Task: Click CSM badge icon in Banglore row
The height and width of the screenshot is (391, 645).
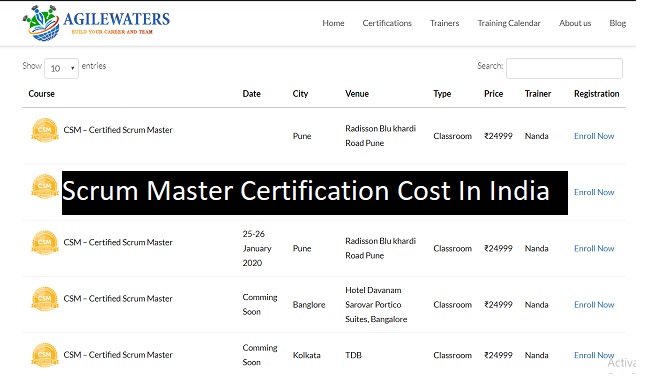Action: (x=45, y=299)
